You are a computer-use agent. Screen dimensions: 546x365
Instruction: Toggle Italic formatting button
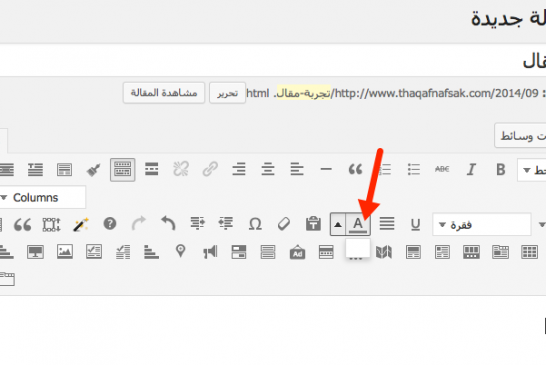471,170
